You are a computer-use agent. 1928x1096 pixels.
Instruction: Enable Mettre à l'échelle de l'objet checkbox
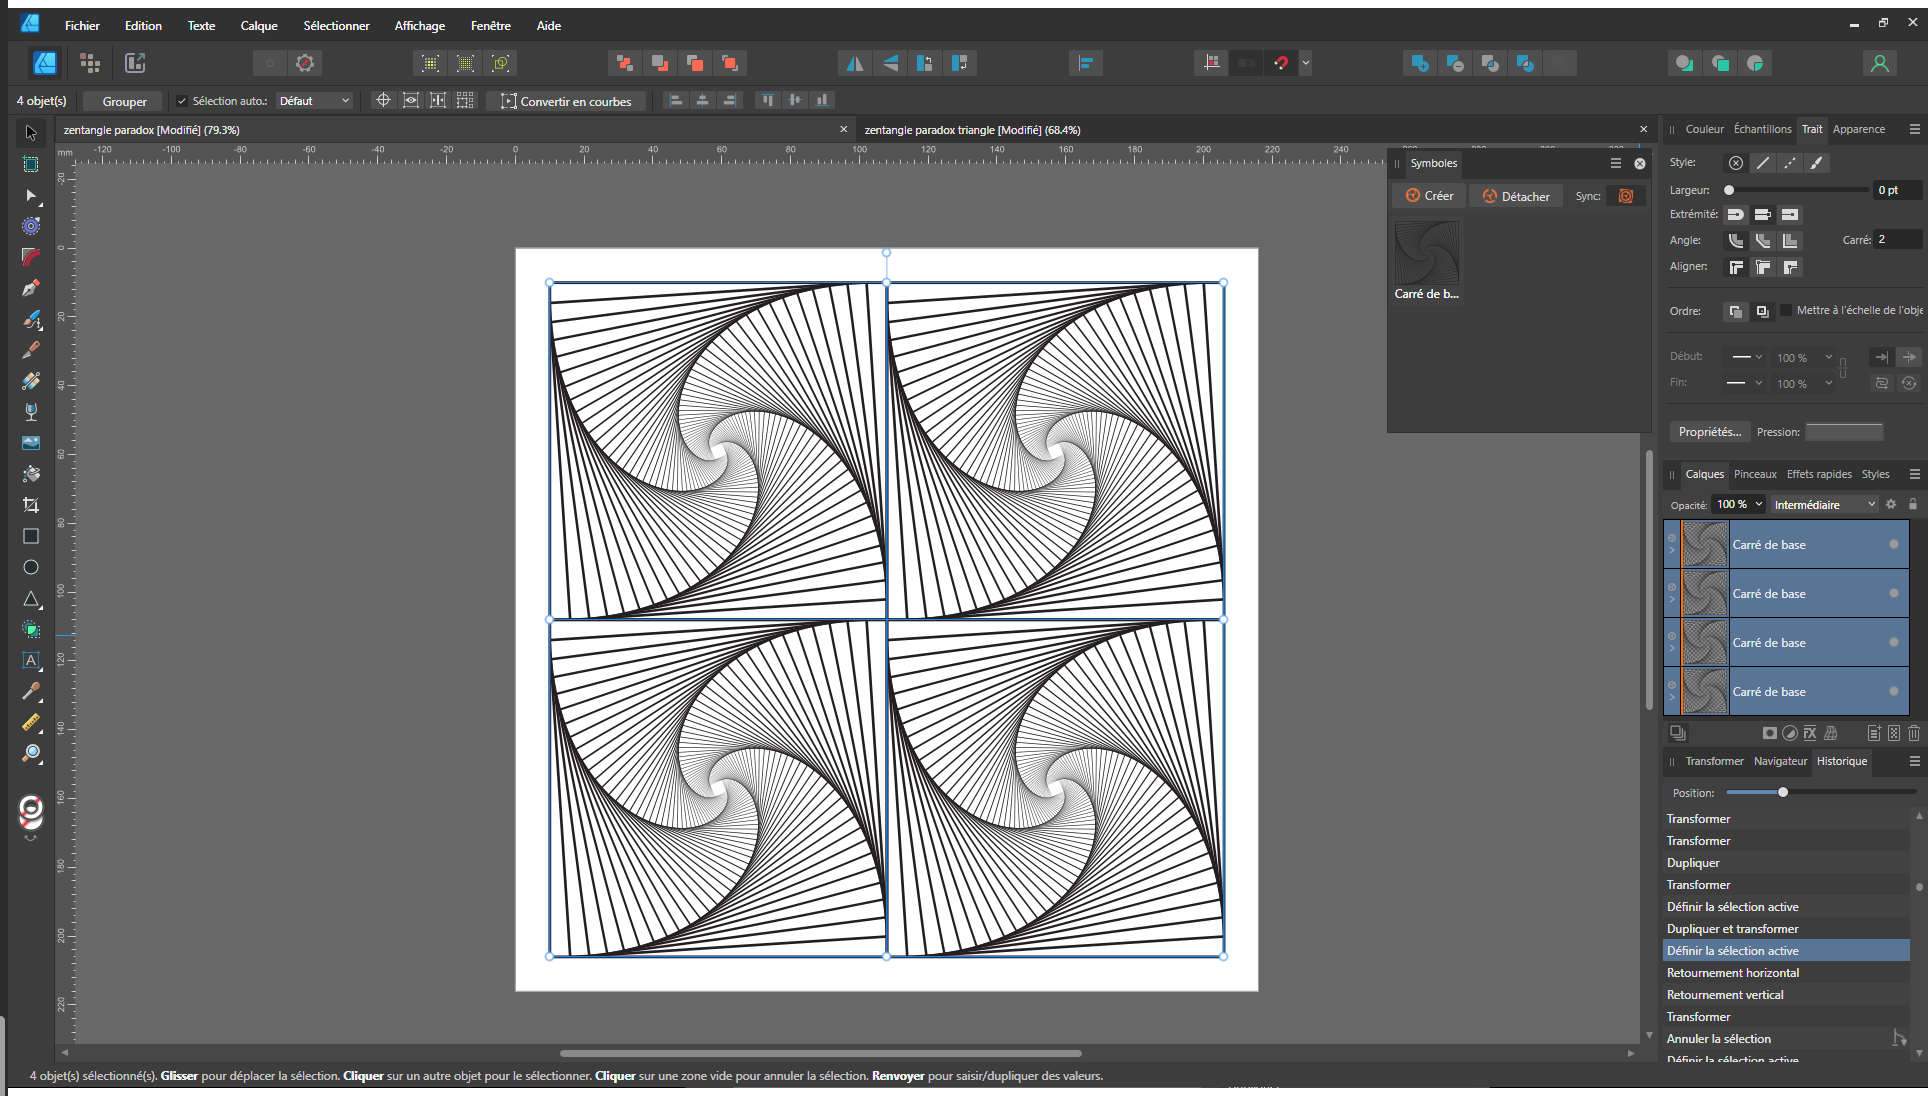[1786, 310]
